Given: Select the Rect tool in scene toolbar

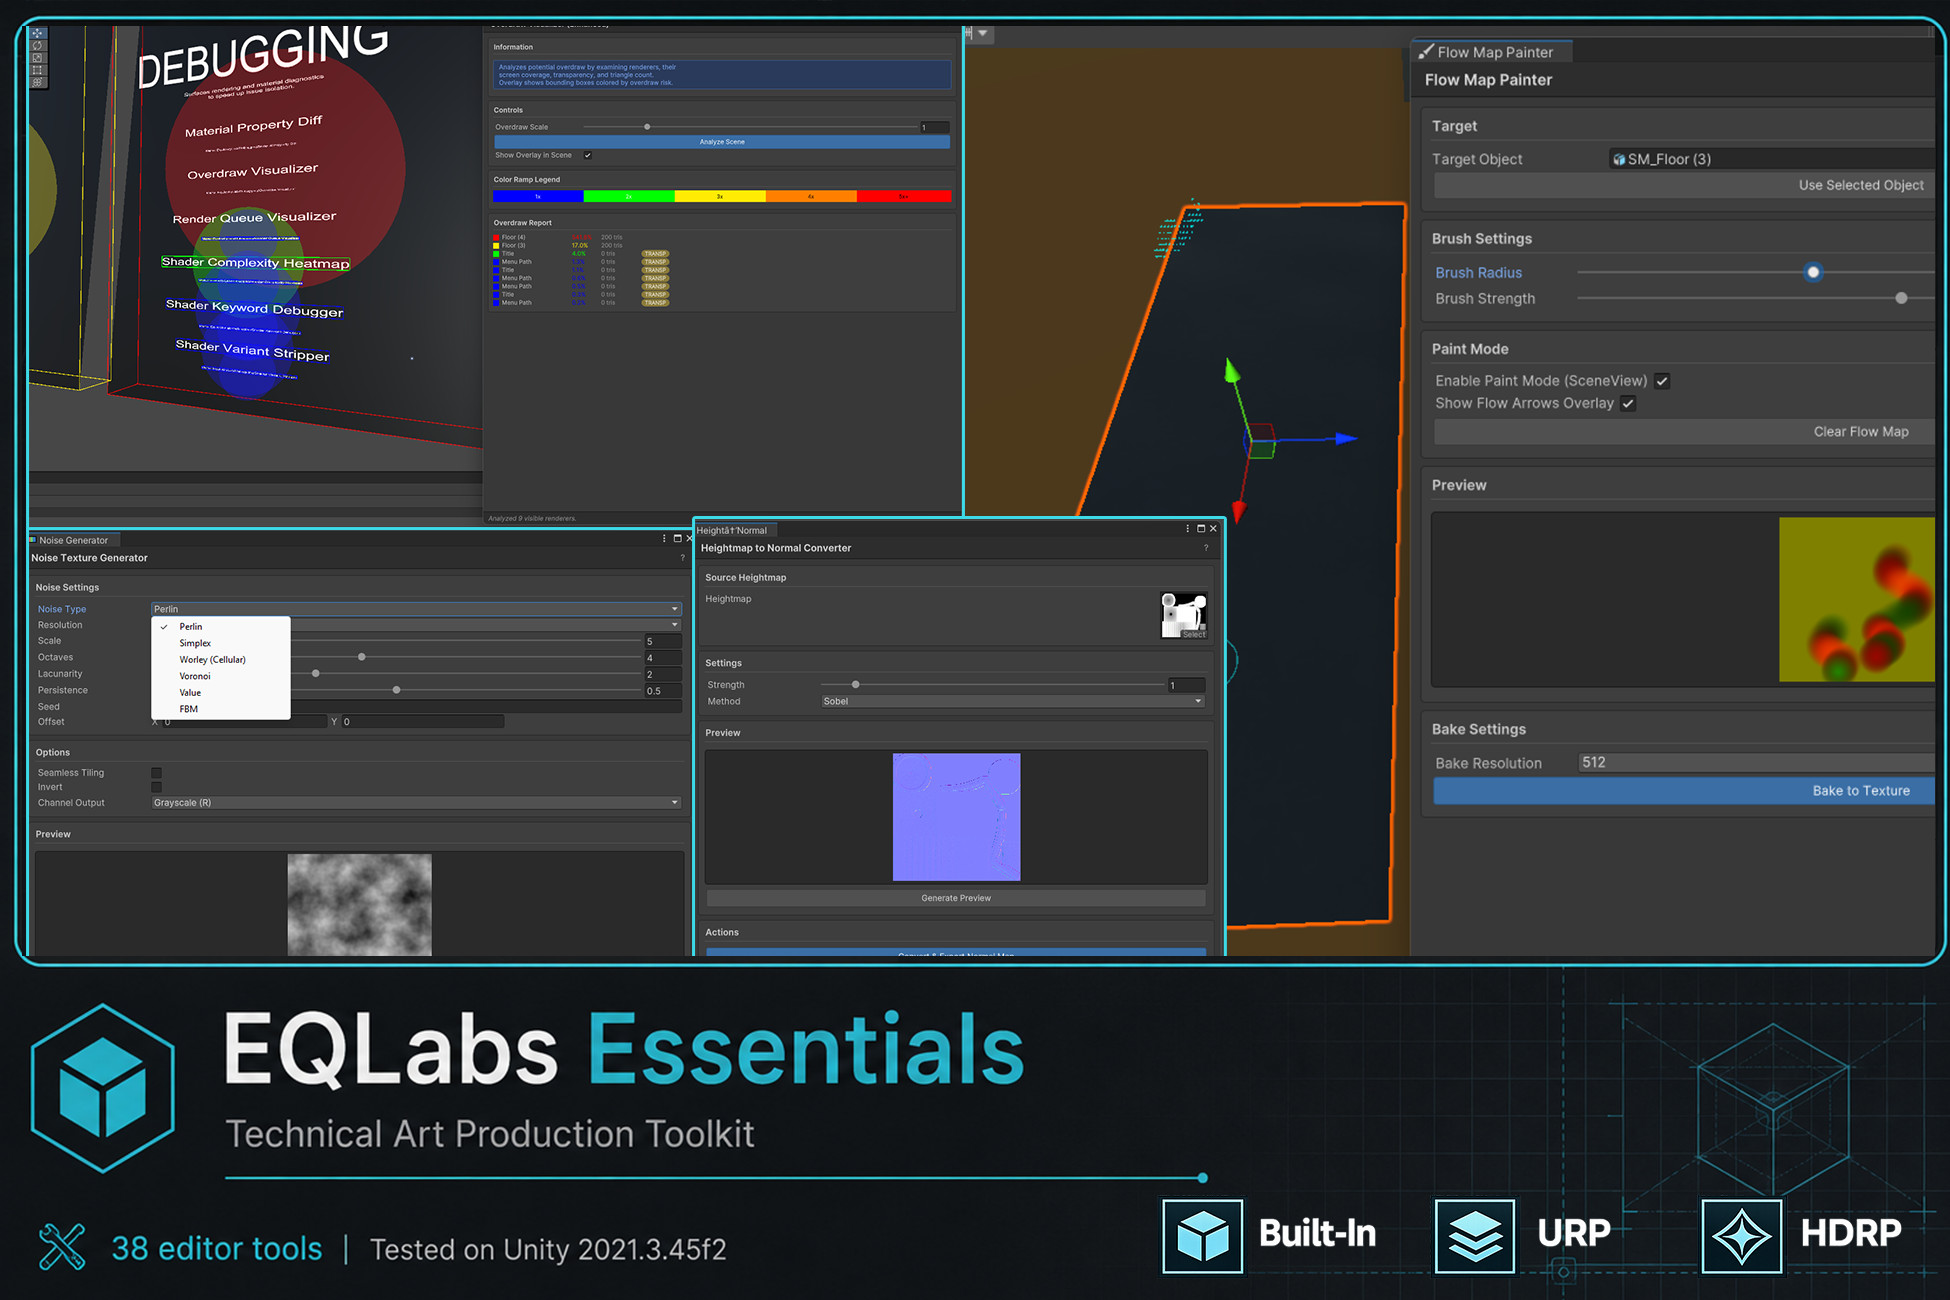Looking at the screenshot, I should click(x=37, y=70).
